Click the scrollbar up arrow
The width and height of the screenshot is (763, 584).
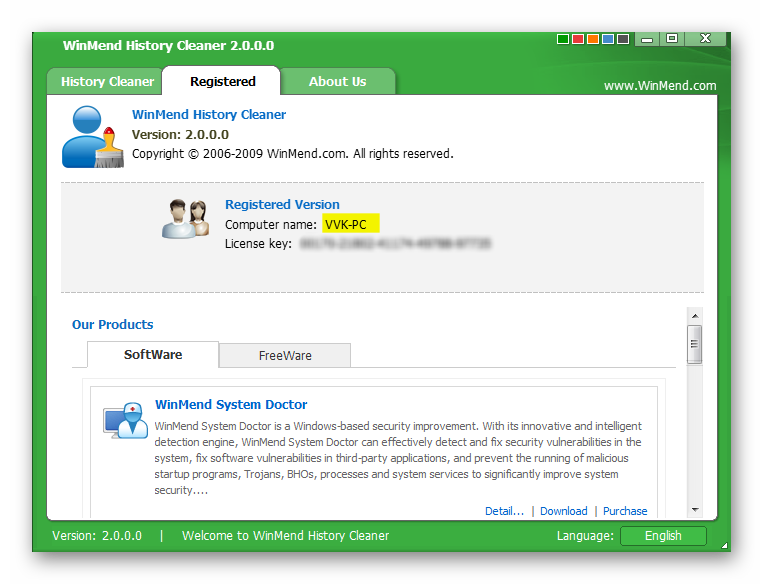(x=695, y=316)
